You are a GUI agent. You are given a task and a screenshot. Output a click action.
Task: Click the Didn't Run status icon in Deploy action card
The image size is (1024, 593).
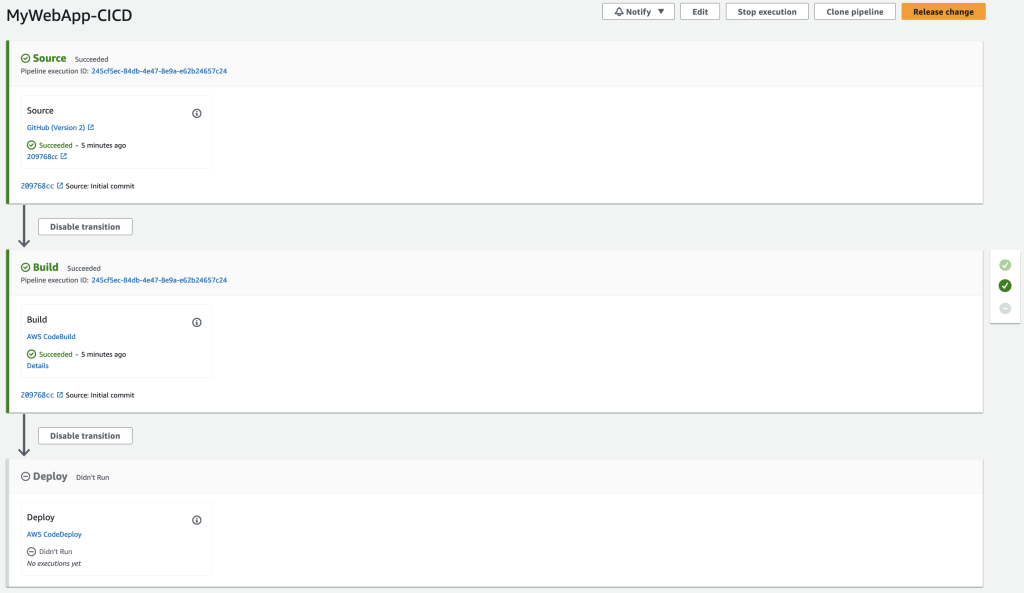(x=31, y=552)
